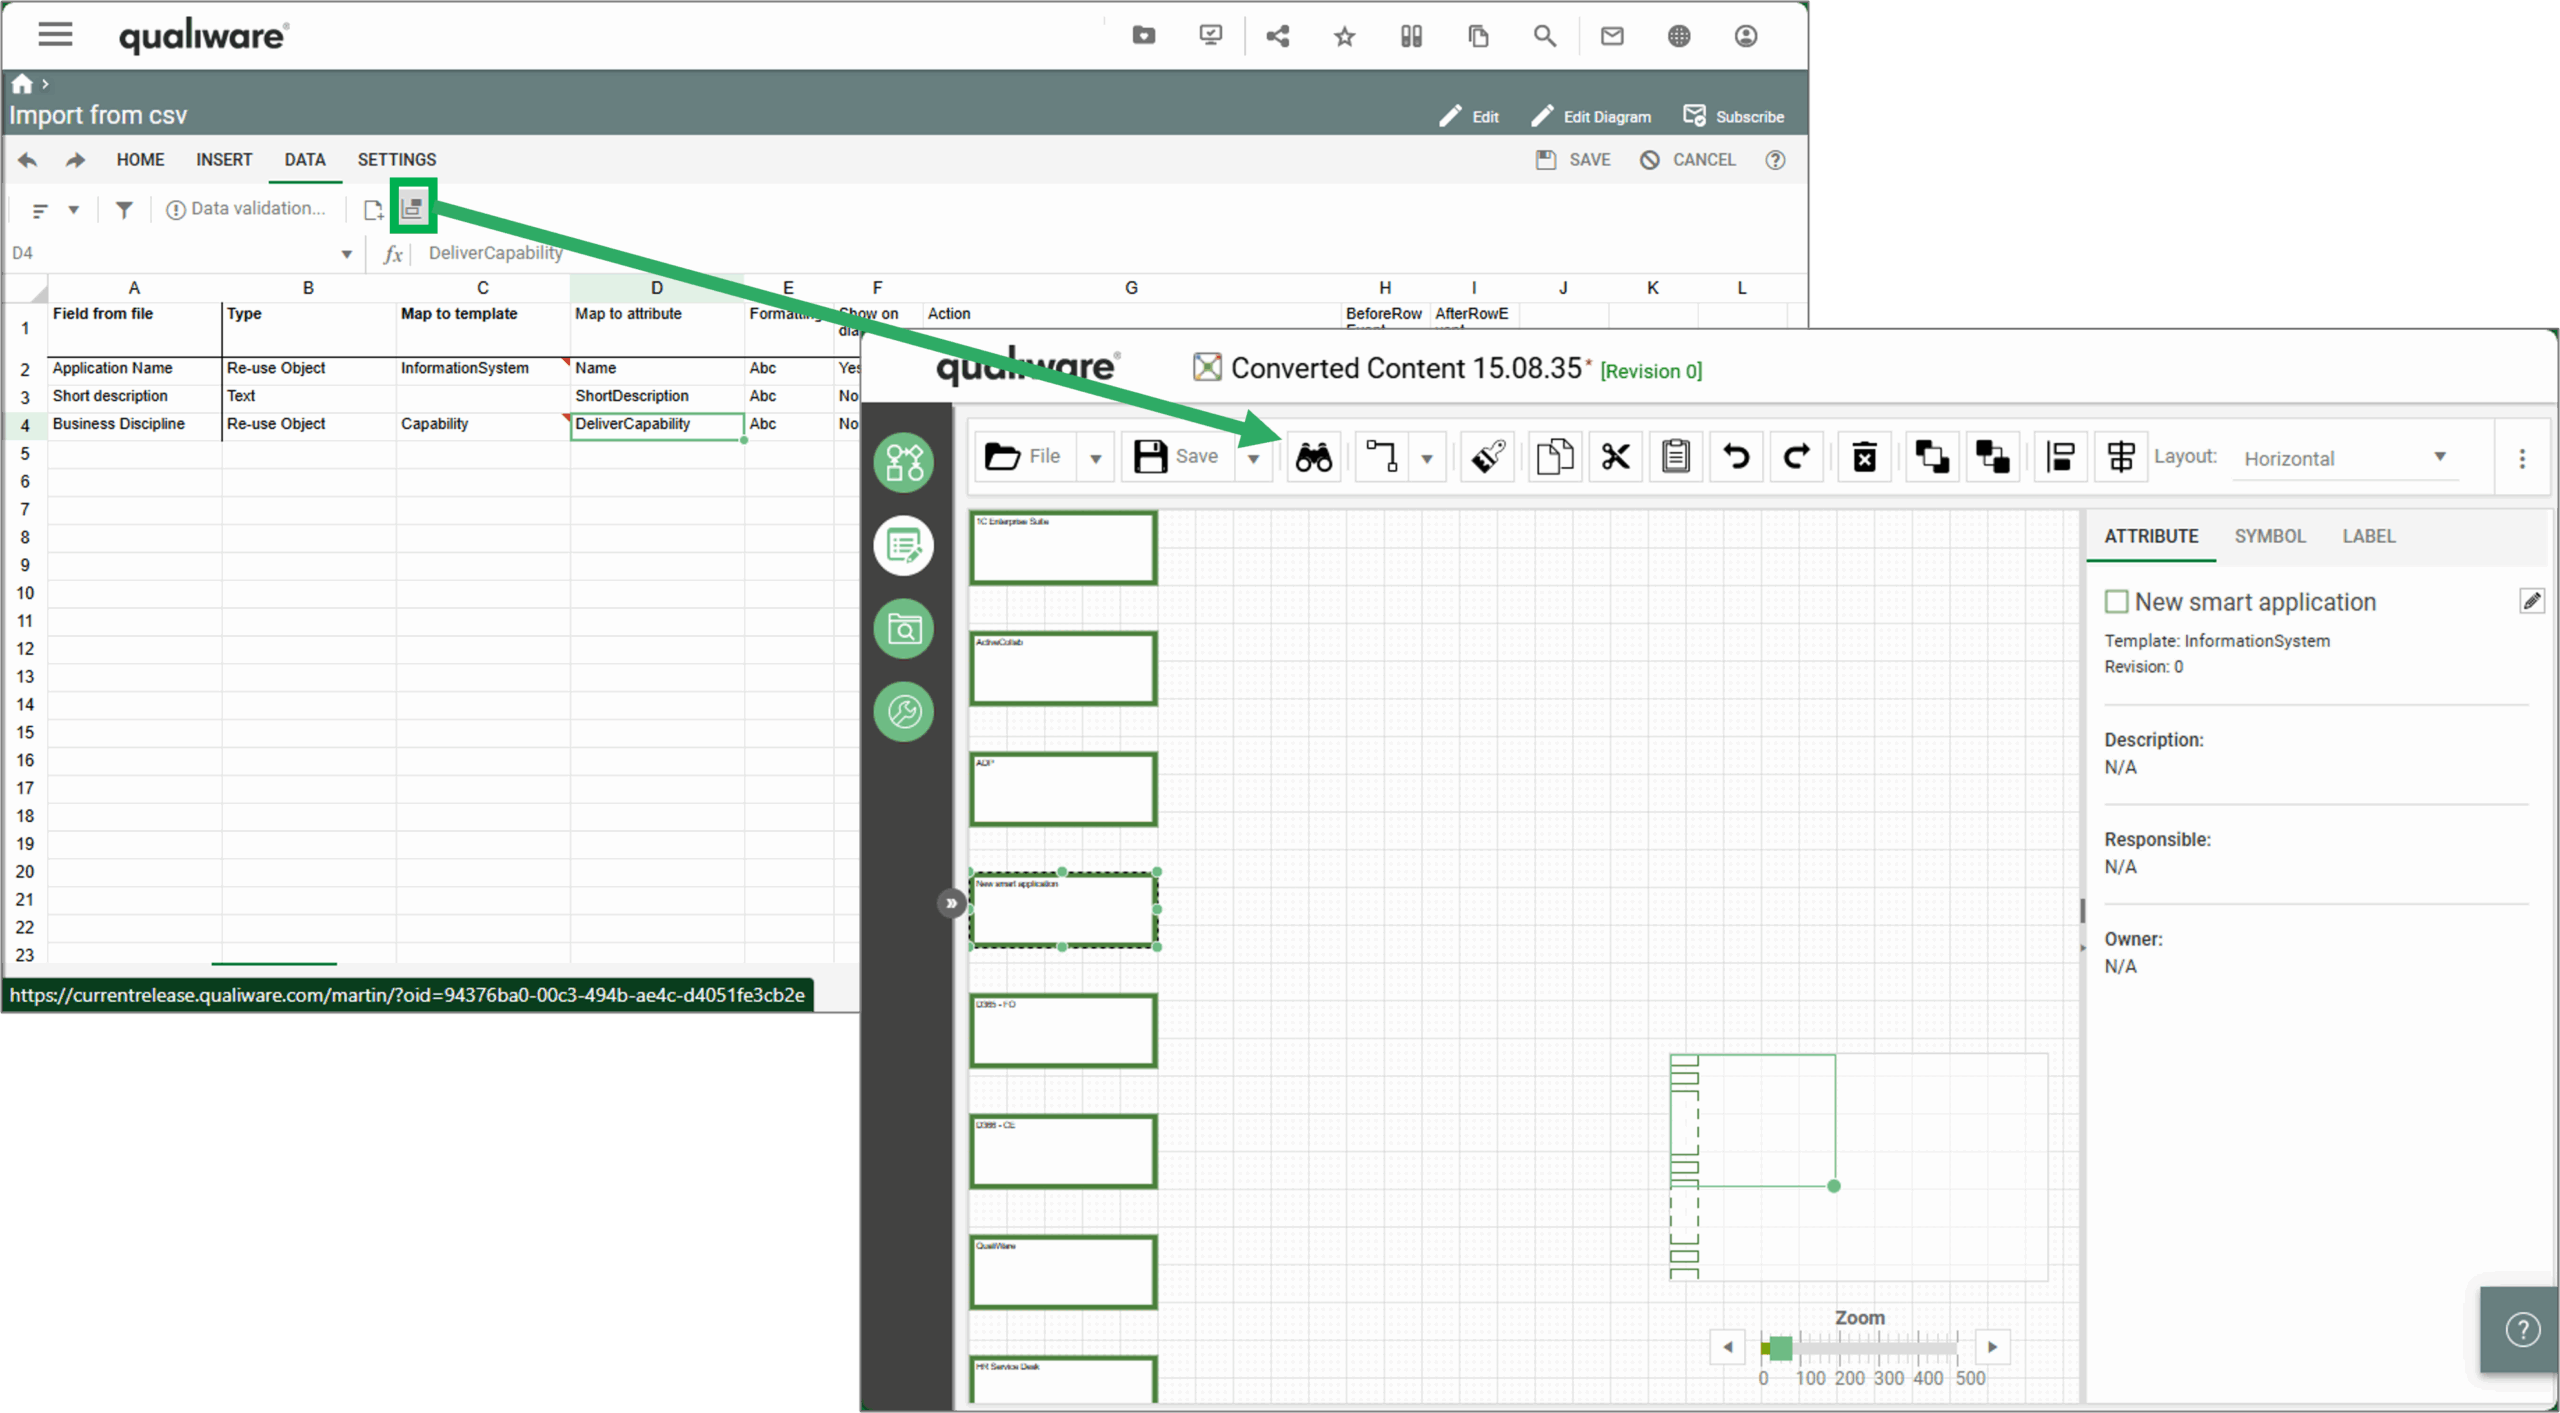The image size is (2560, 1413).
Task: Switch to the HOME ribbon tab
Action: click(x=140, y=160)
